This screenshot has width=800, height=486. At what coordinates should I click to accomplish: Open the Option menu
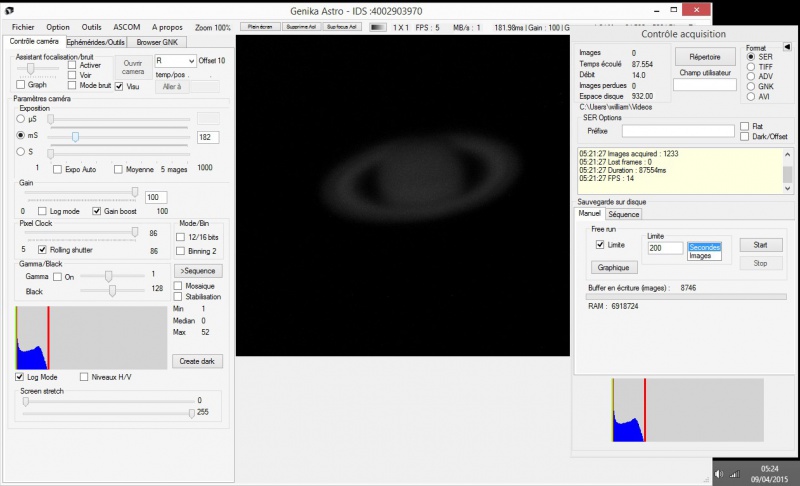pos(58,27)
